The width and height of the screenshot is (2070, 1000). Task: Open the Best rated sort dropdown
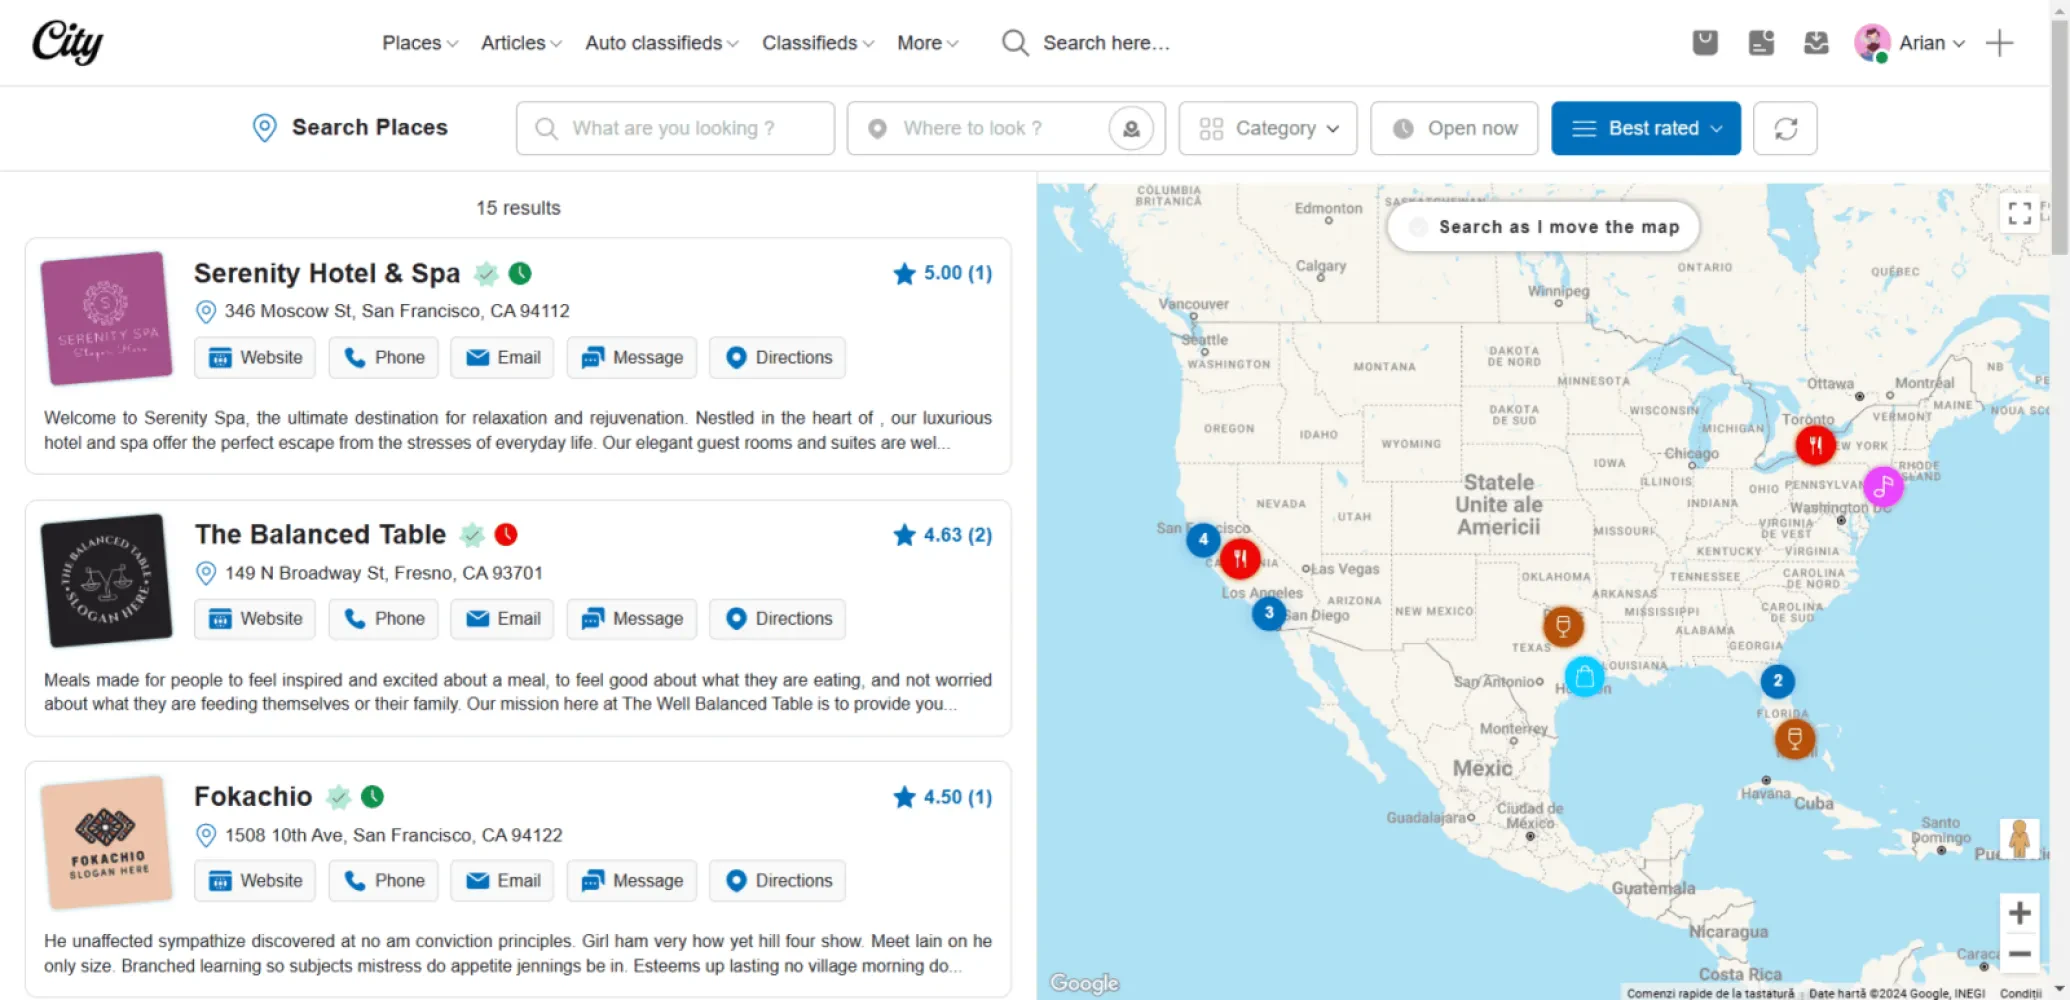[x=1646, y=128]
